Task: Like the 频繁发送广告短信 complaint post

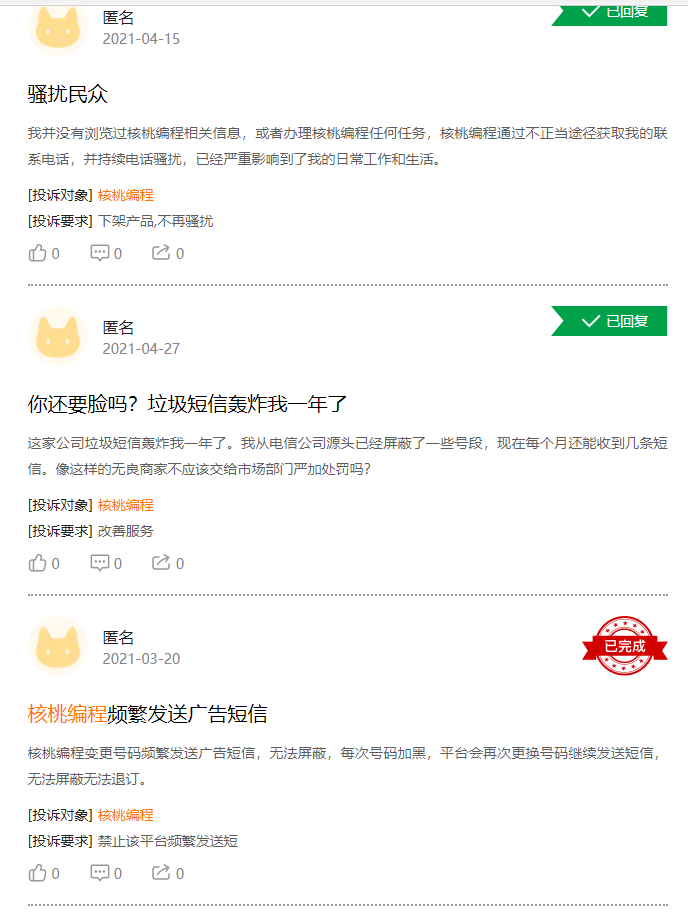Action: pos(38,873)
